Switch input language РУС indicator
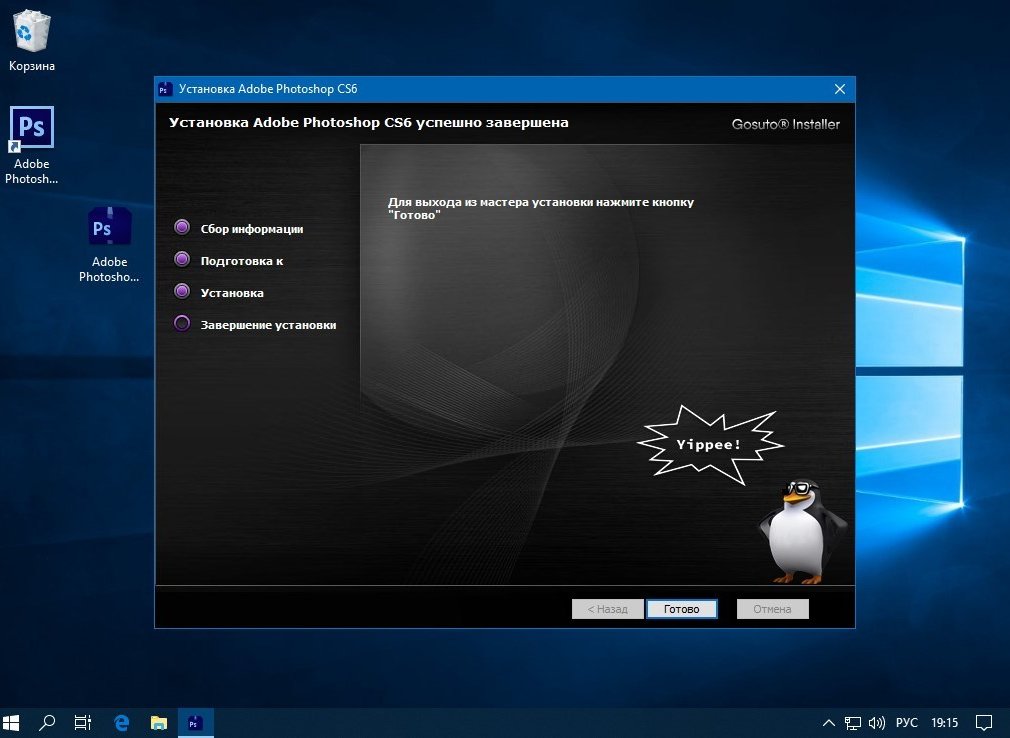 click(x=906, y=723)
